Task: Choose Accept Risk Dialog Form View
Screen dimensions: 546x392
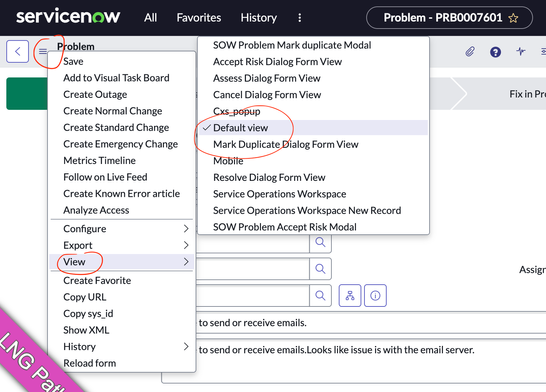Action: tap(313, 62)
